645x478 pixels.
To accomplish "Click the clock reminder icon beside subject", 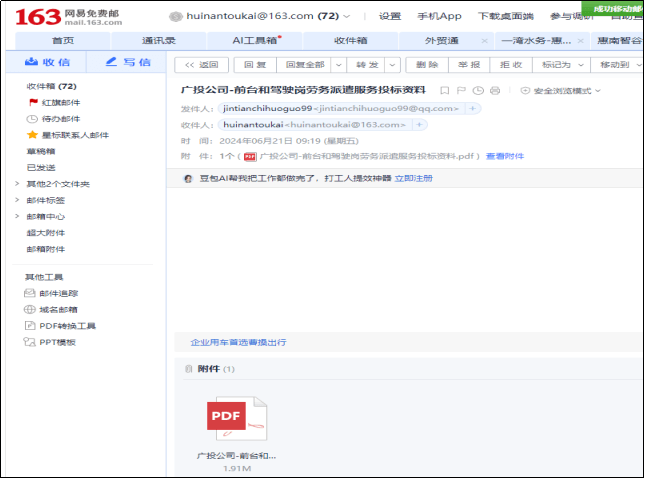I will (479, 90).
